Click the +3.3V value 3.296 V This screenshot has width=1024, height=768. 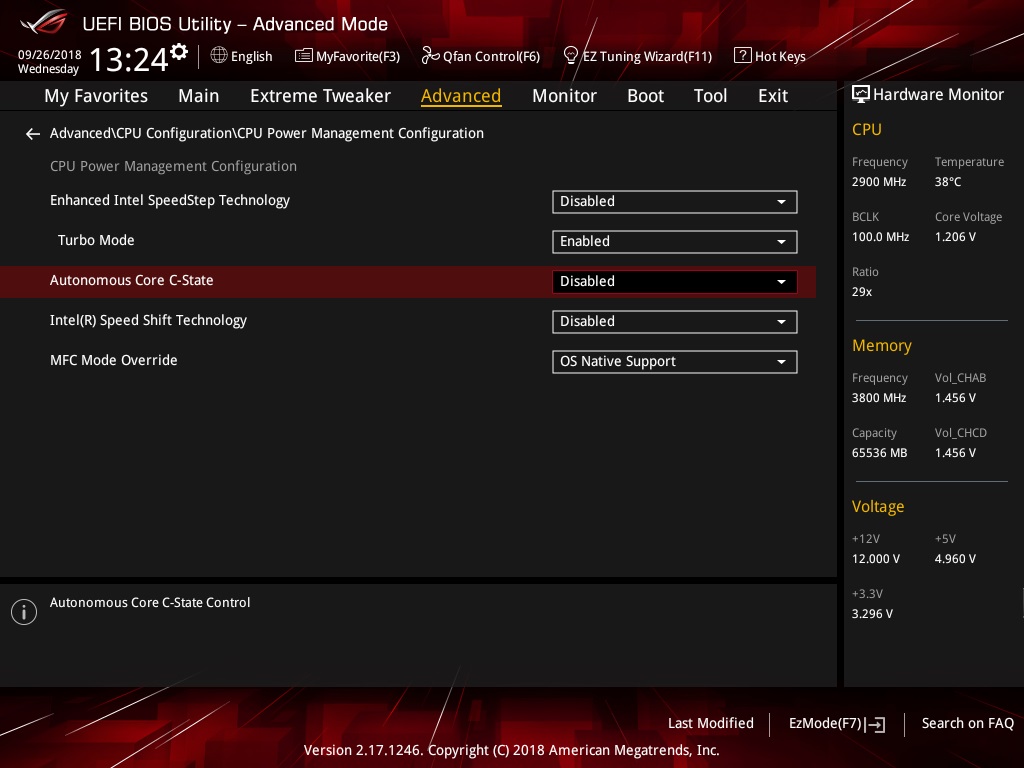point(872,614)
